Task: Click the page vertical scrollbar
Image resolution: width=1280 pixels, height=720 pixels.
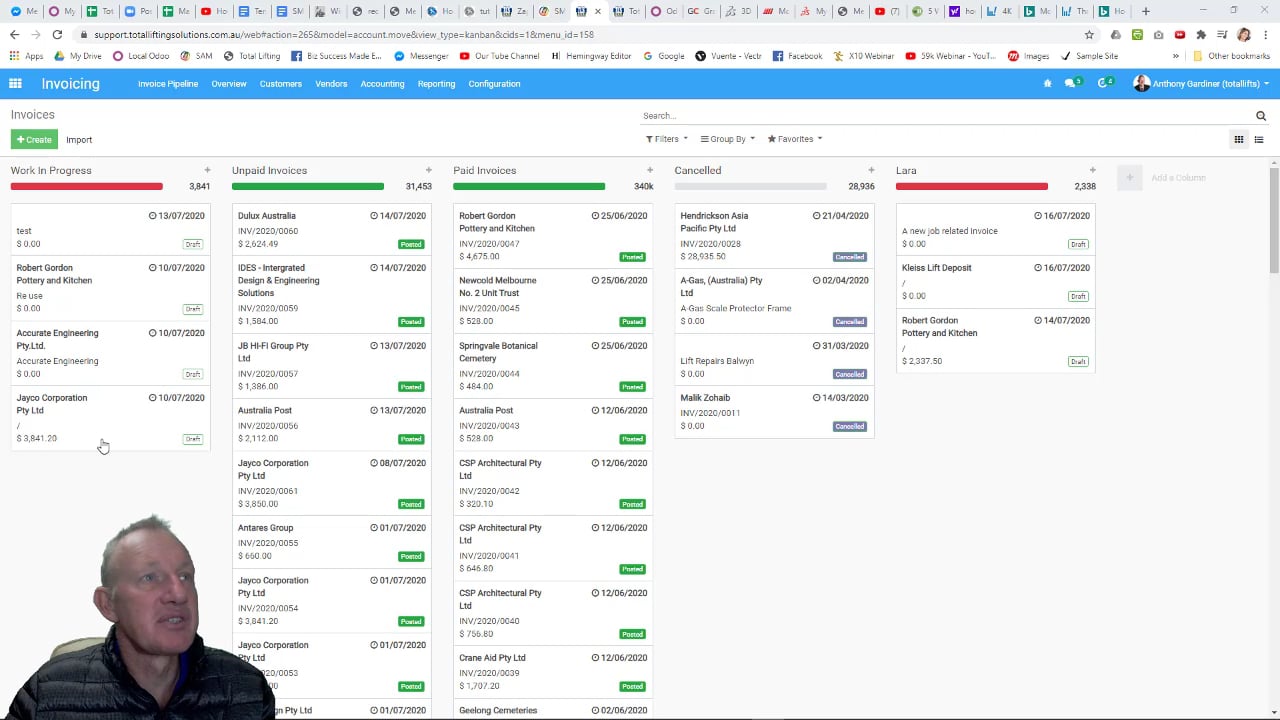Action: [1274, 220]
